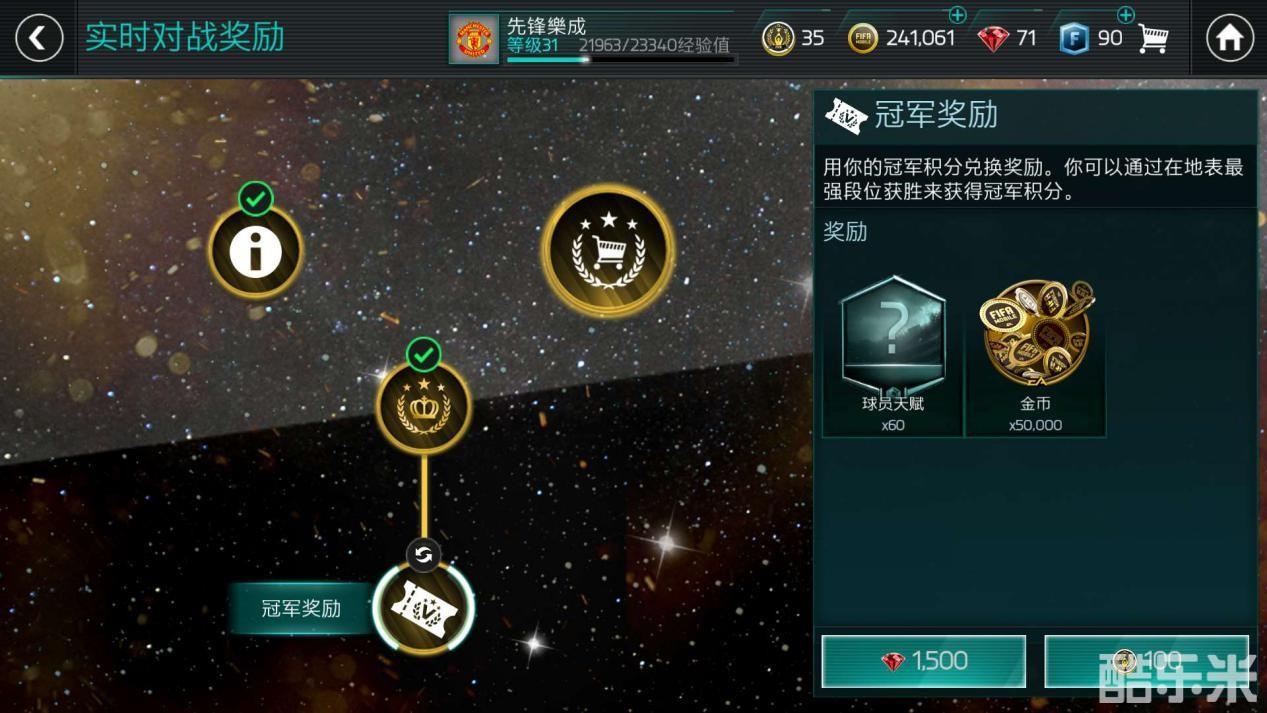Add more FIFA coins with plus icon
The width and height of the screenshot is (1267, 713).
pos(957,15)
